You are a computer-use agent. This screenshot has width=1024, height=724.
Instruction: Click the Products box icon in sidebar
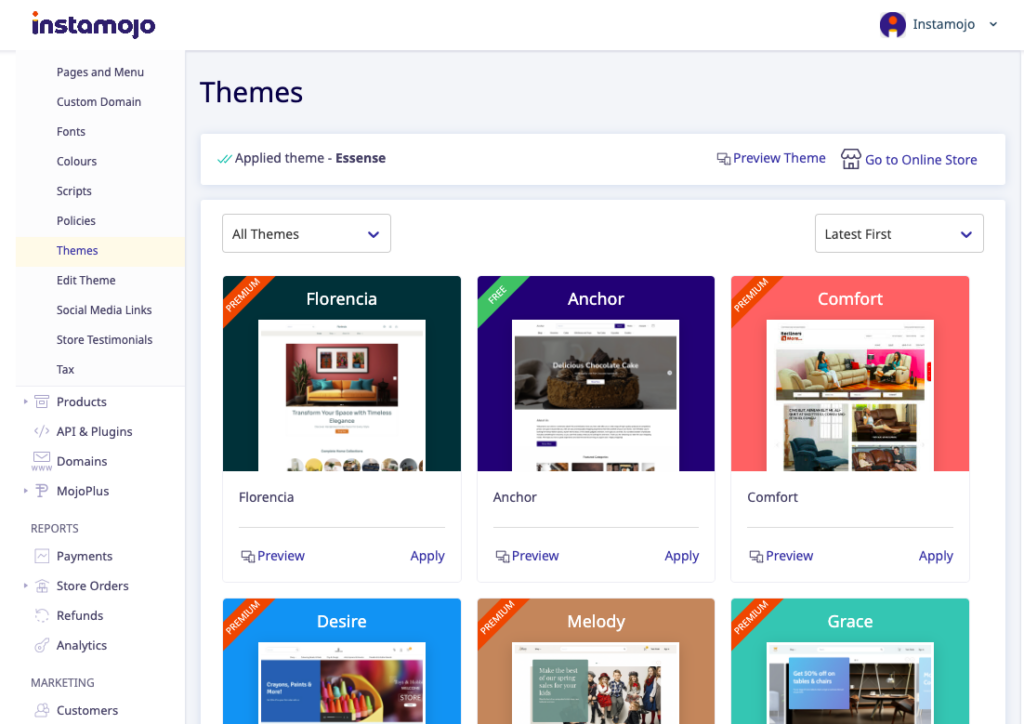[x=42, y=402]
